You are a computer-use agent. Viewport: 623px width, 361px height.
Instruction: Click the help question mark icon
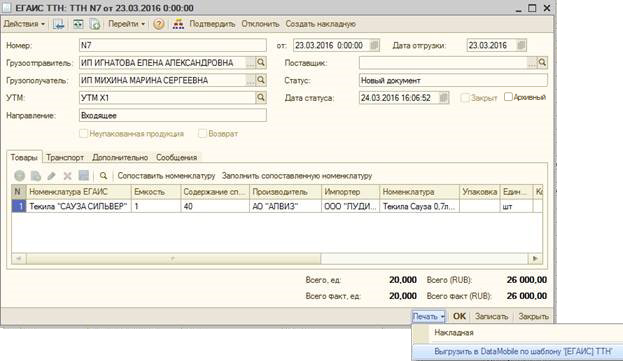[x=158, y=24]
